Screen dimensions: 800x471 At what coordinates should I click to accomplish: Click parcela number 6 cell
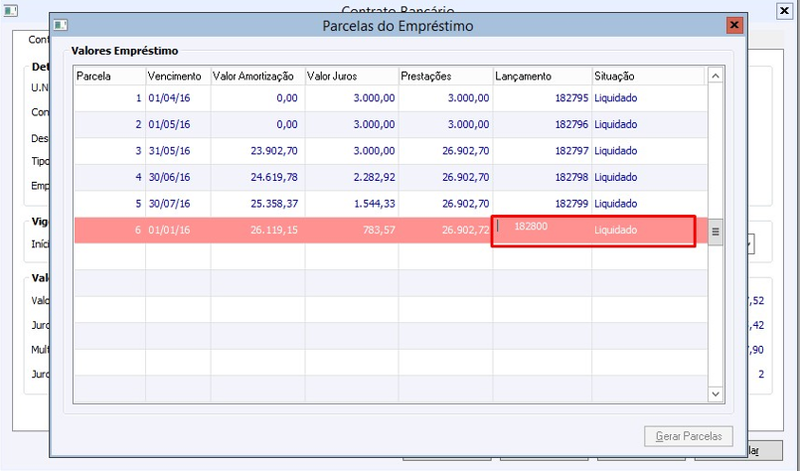click(x=110, y=230)
